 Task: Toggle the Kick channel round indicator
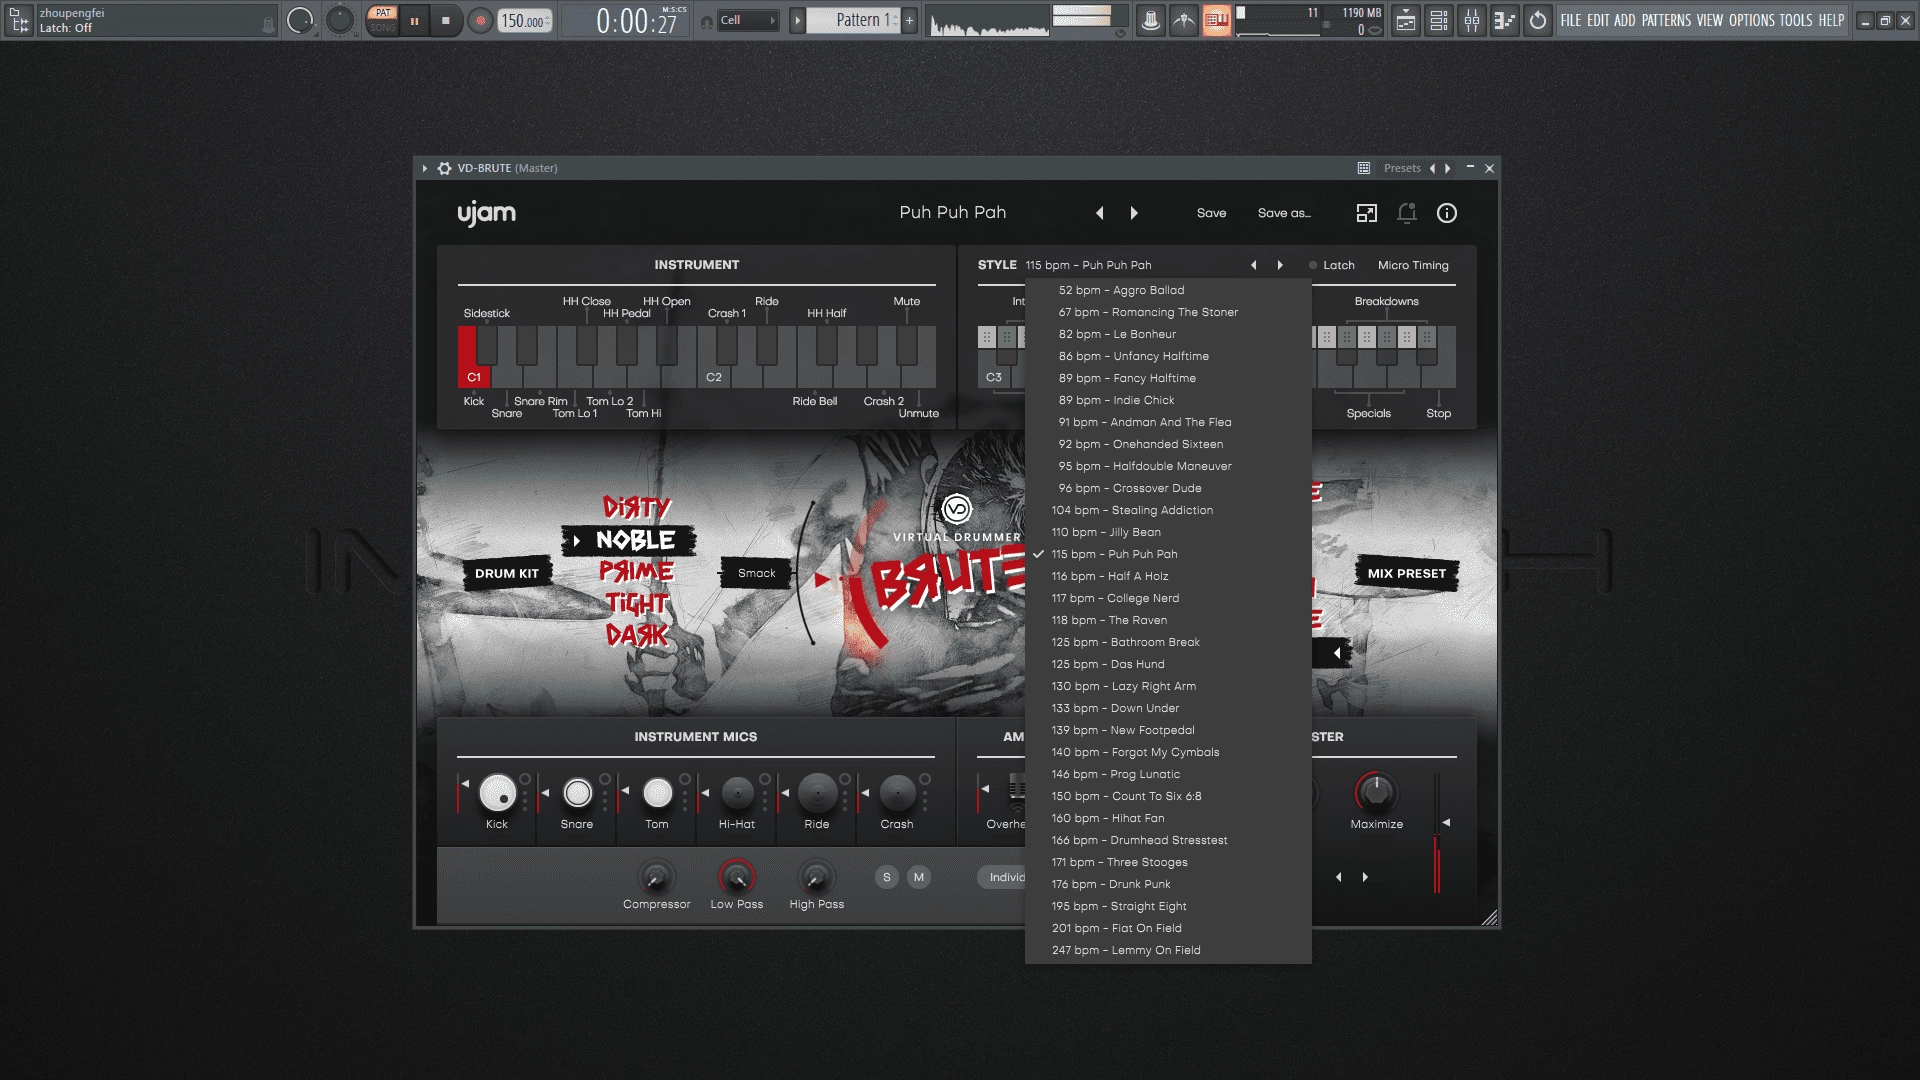(x=525, y=779)
